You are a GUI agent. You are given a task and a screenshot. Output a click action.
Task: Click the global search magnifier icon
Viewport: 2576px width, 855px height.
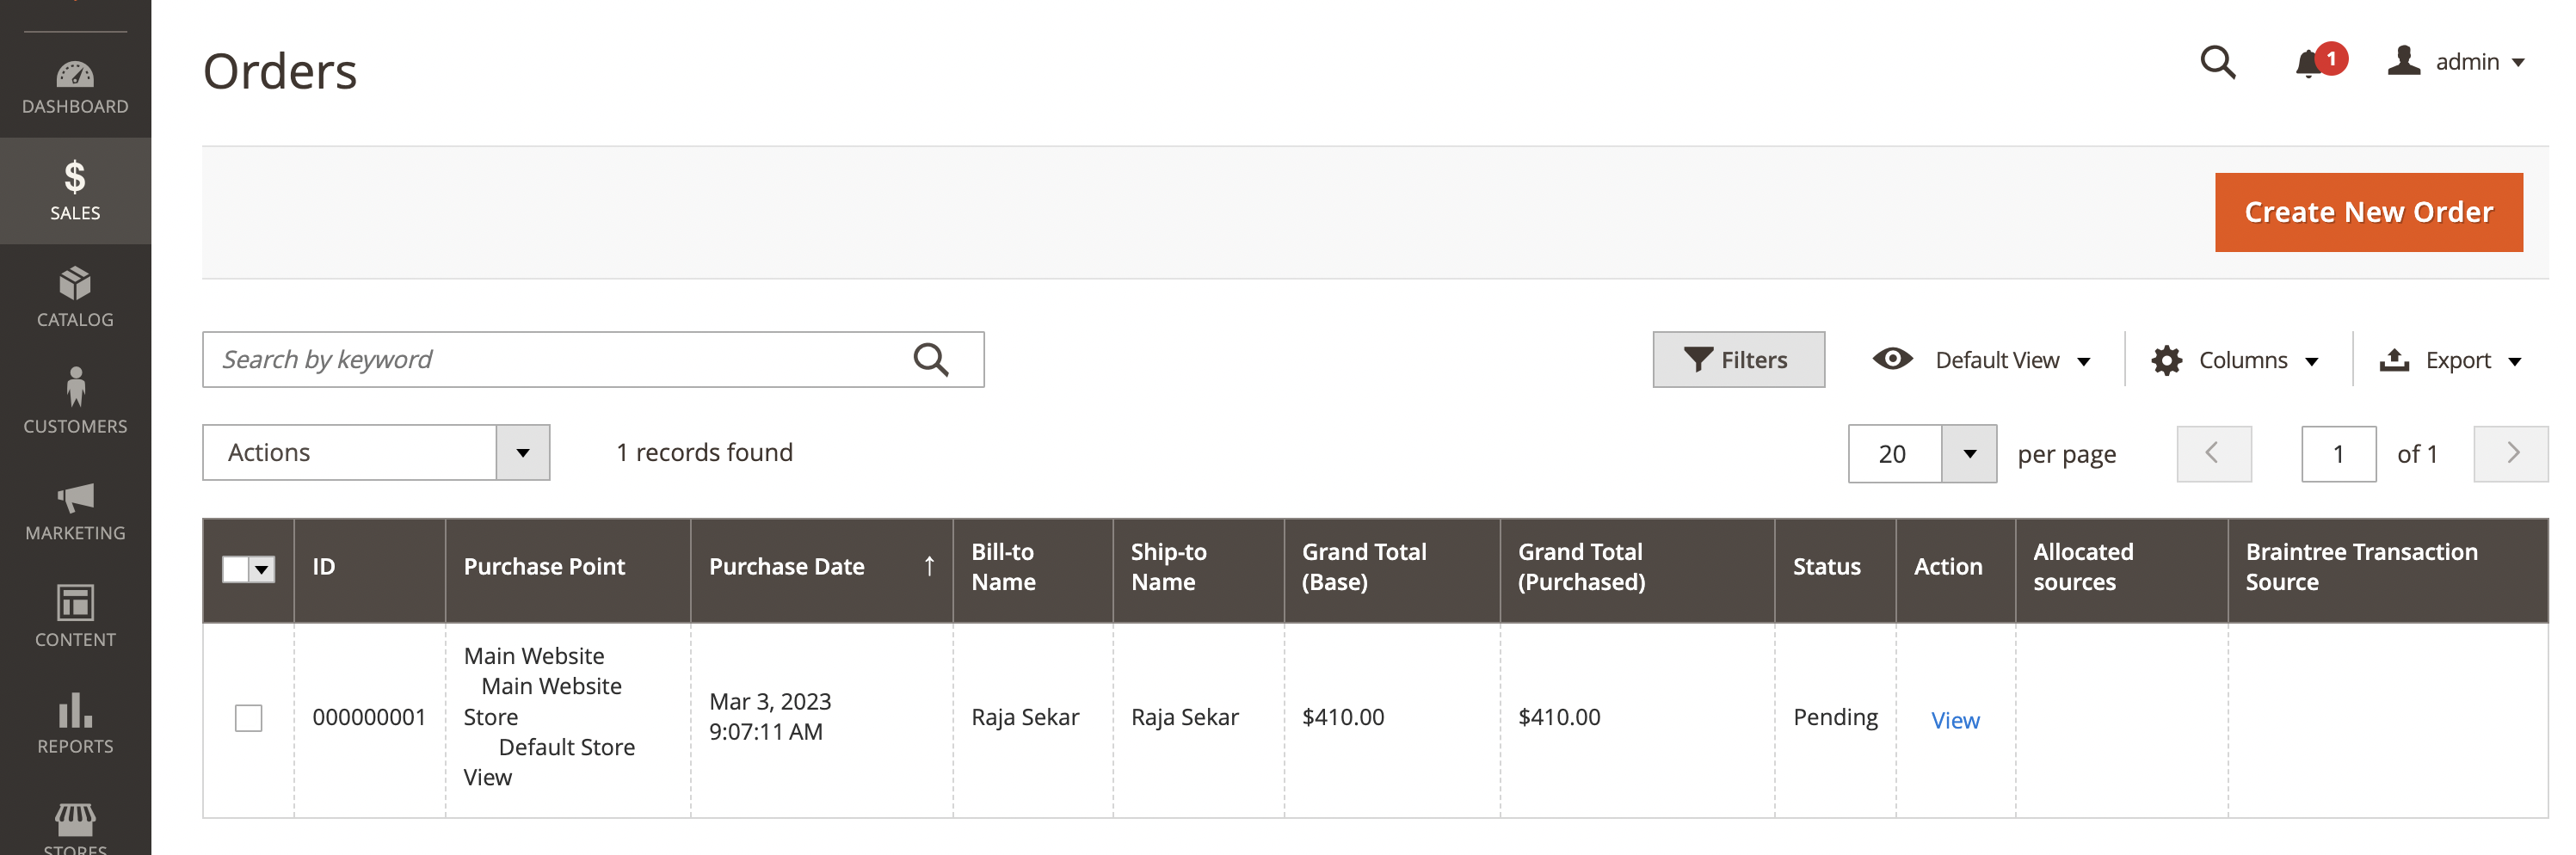2218,62
